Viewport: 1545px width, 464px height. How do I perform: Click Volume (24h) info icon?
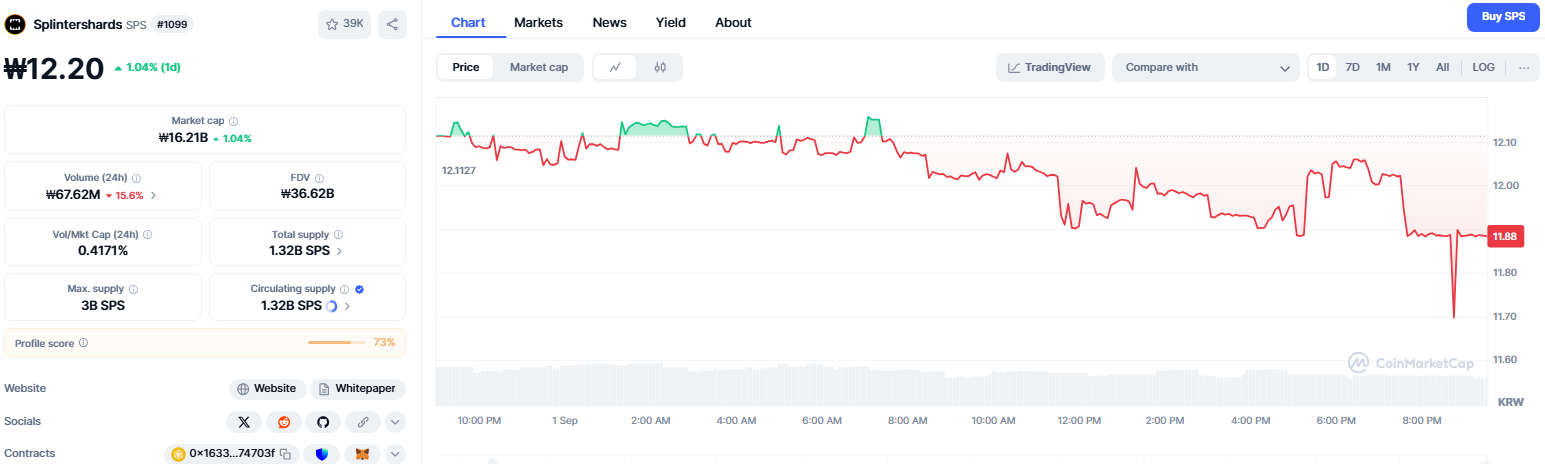[136, 178]
